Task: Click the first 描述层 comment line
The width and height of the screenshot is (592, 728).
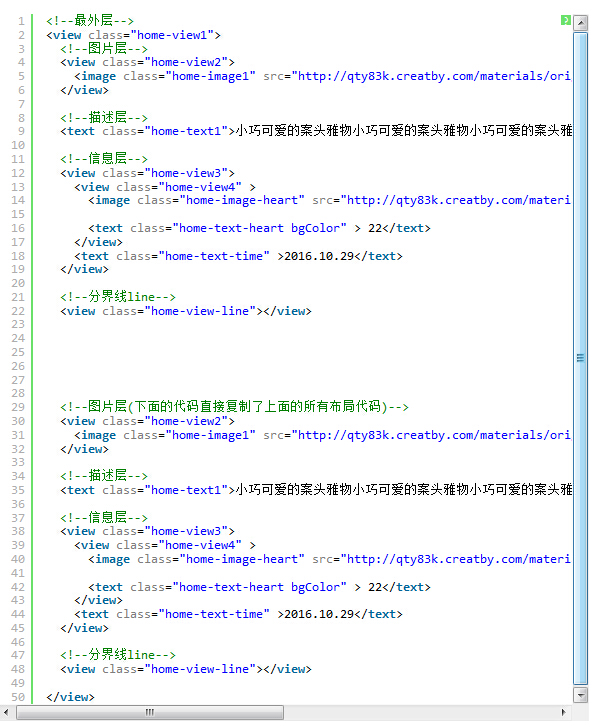Action: pyautogui.click(x=104, y=117)
